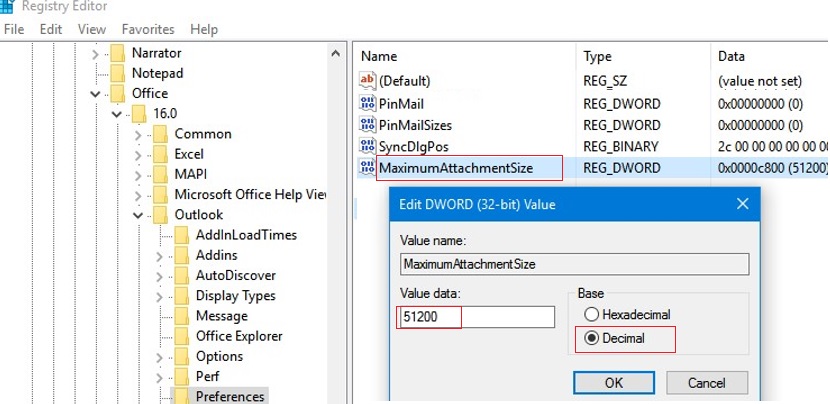Open the Edit menu
The width and height of the screenshot is (830, 404).
[50, 29]
